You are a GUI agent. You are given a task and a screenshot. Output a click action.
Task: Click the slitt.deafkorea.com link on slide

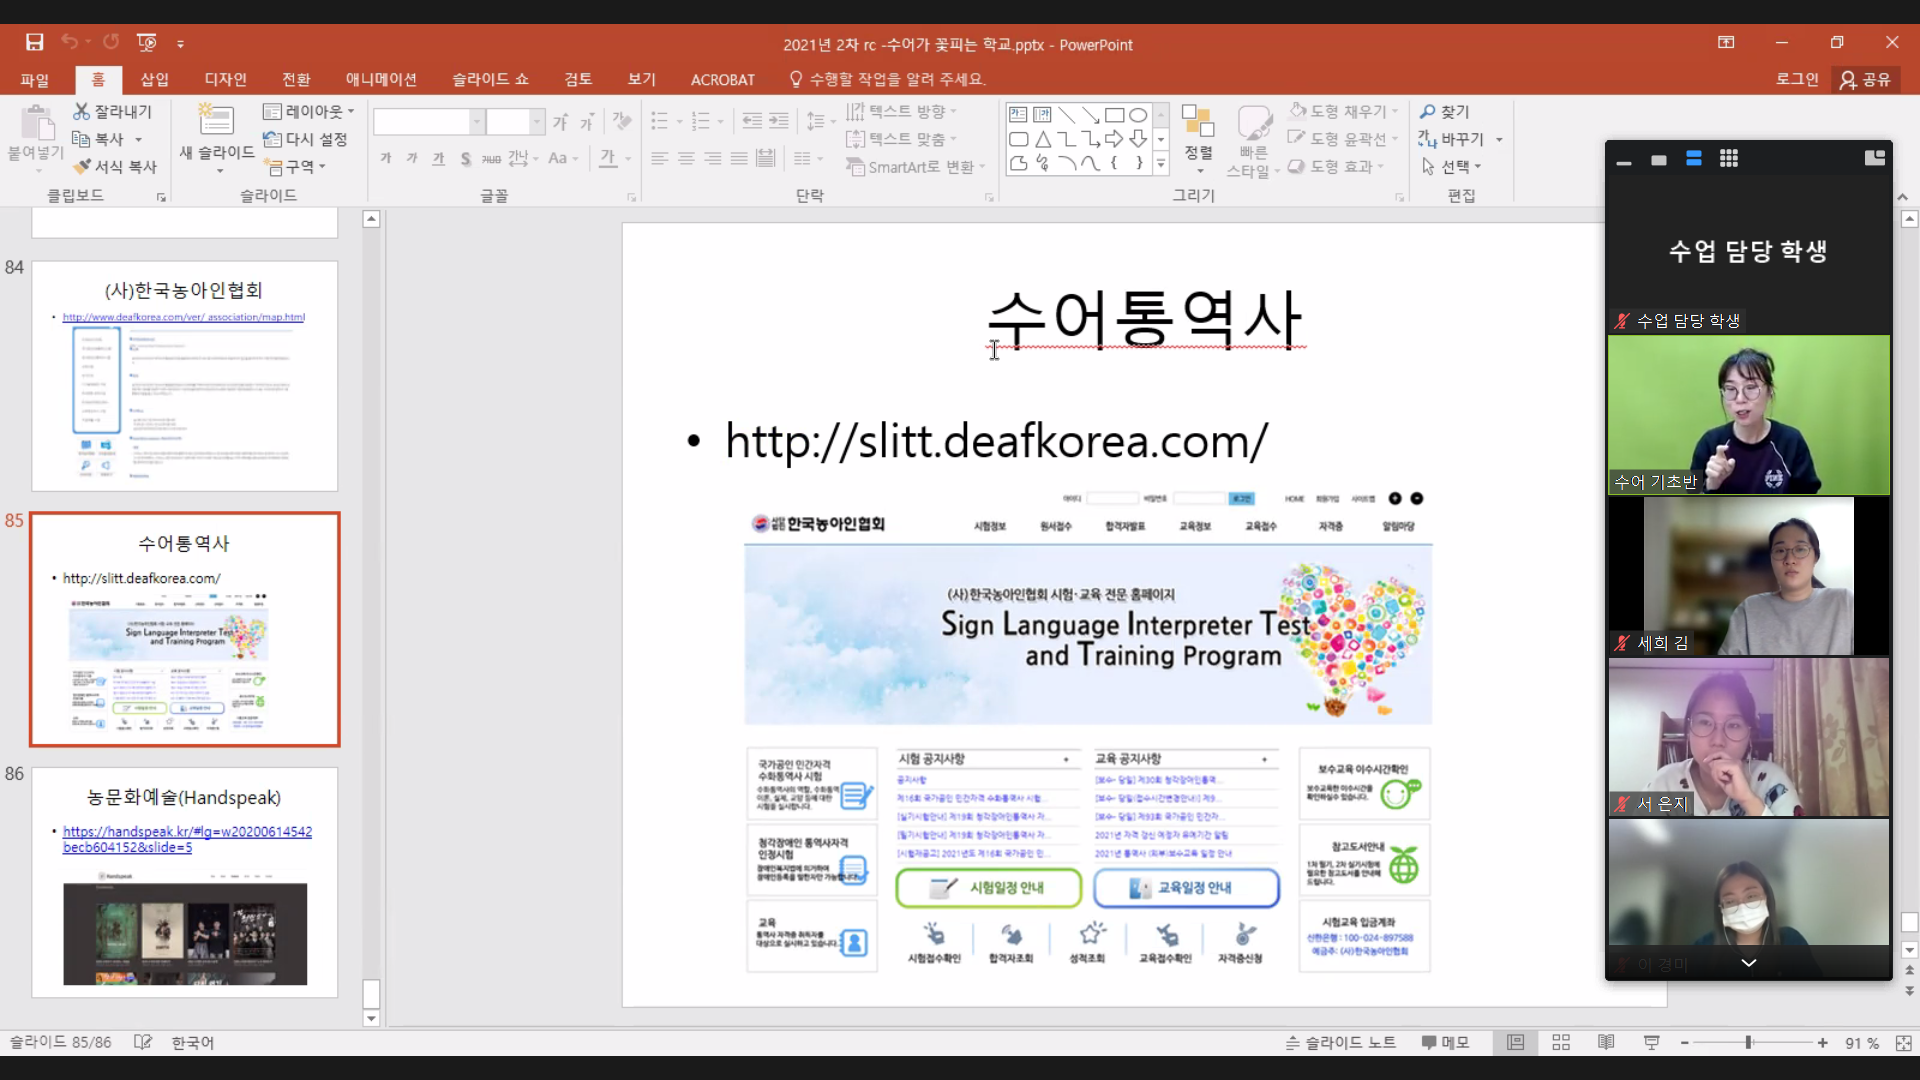pyautogui.click(x=996, y=441)
